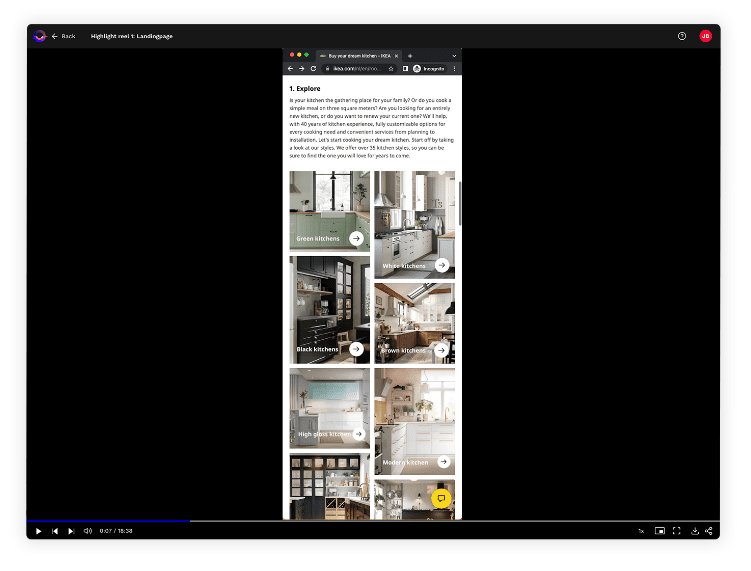The image size is (751, 571).
Task: Skip to previous clip in player
Action: point(55,531)
